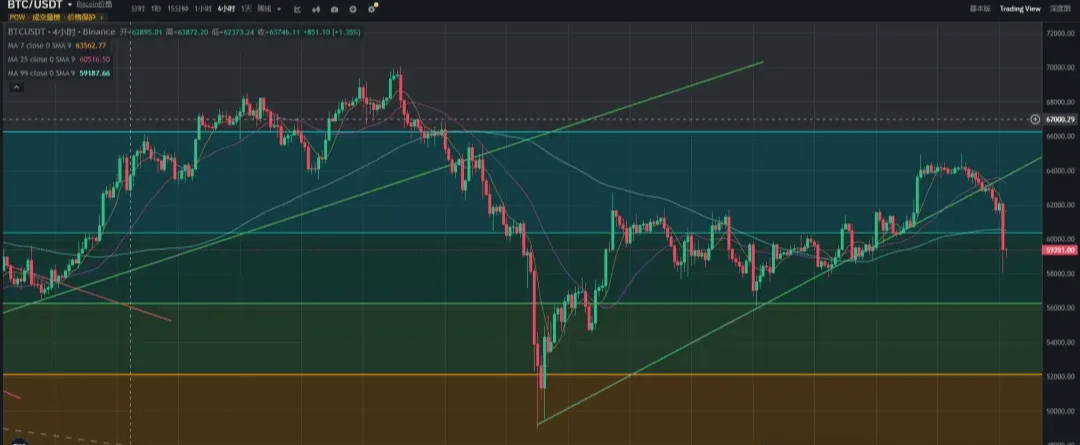Select the Trading View tab
Viewport: 1080px width, 445px height.
(1020, 8)
